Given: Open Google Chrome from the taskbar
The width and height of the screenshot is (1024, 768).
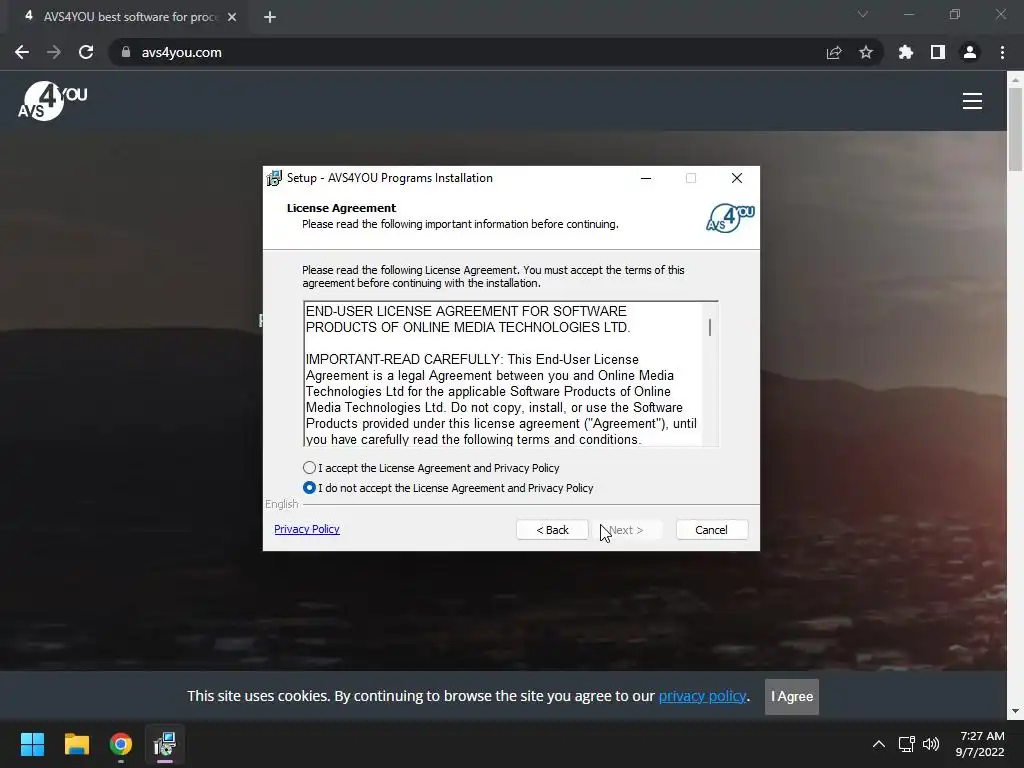Looking at the screenshot, I should pos(121,744).
